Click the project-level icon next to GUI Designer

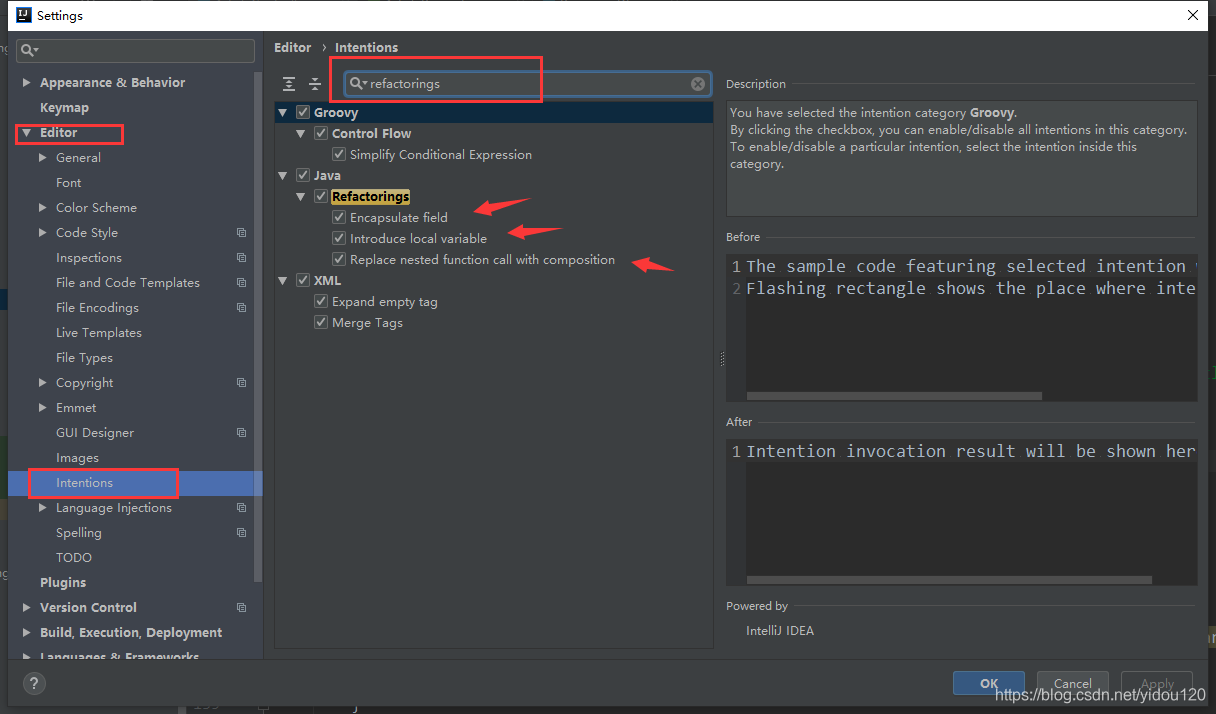pos(241,433)
